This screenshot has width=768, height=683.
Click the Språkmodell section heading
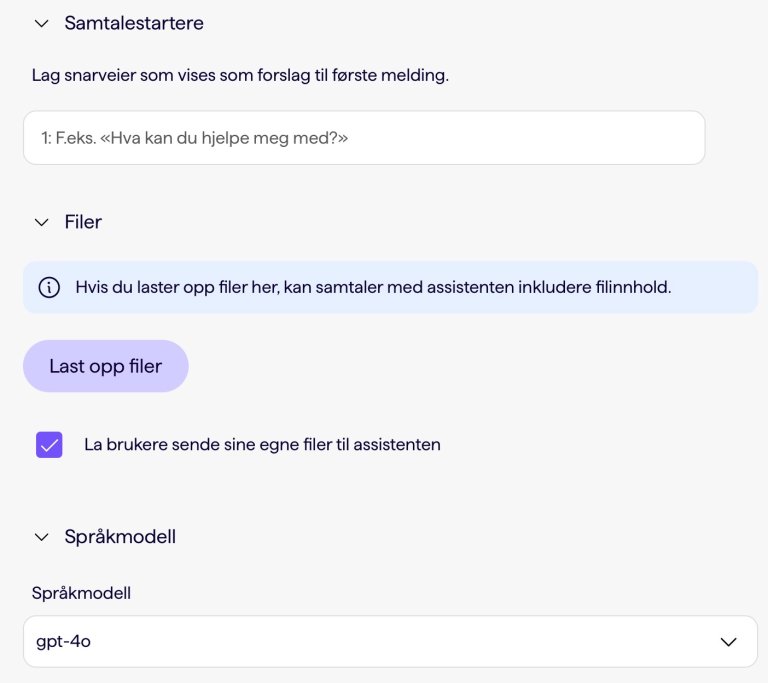tap(120, 537)
